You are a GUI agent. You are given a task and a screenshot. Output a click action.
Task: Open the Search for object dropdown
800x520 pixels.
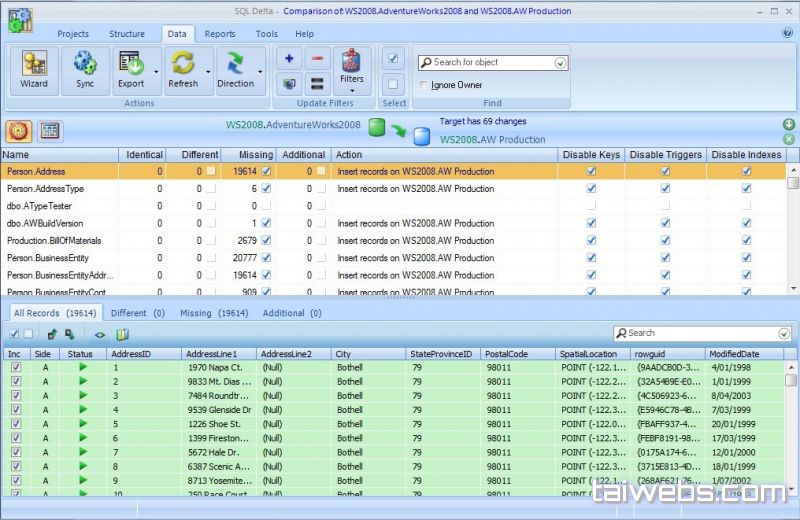click(560, 62)
